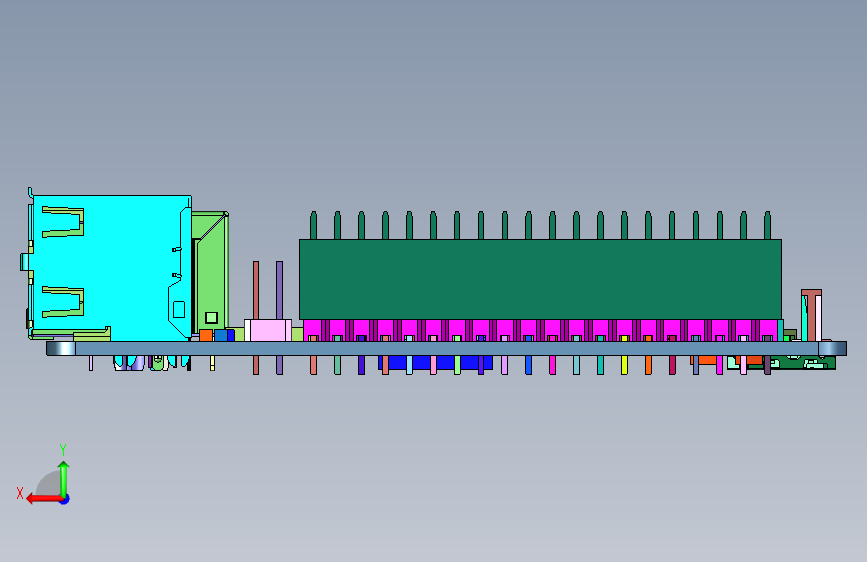Select the tall brown pin above board

point(256,290)
